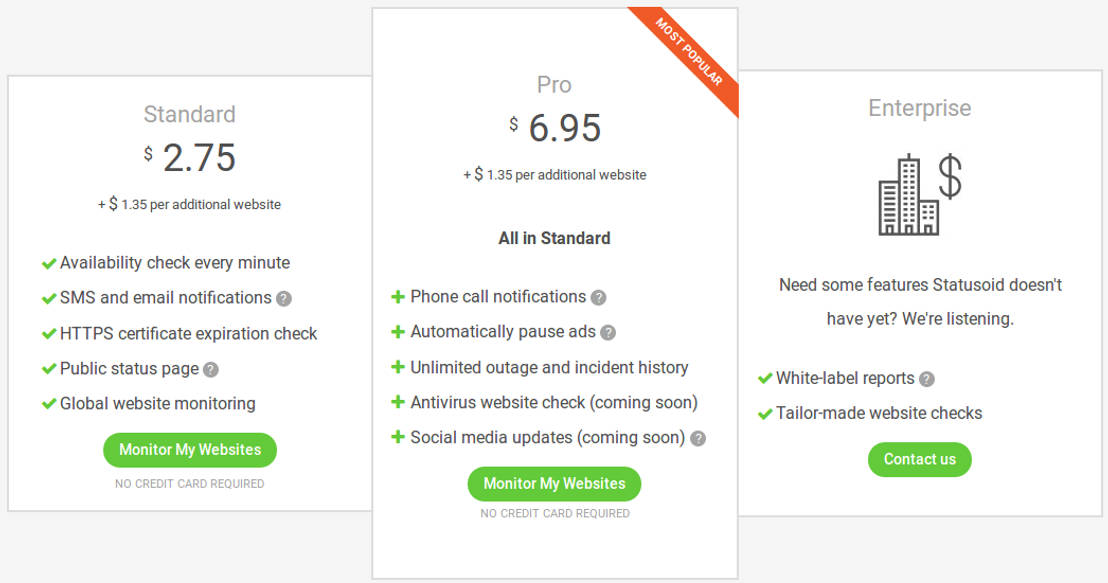Click help icon next to Social media updates
Viewport: 1108px width, 583px height.
(x=698, y=438)
